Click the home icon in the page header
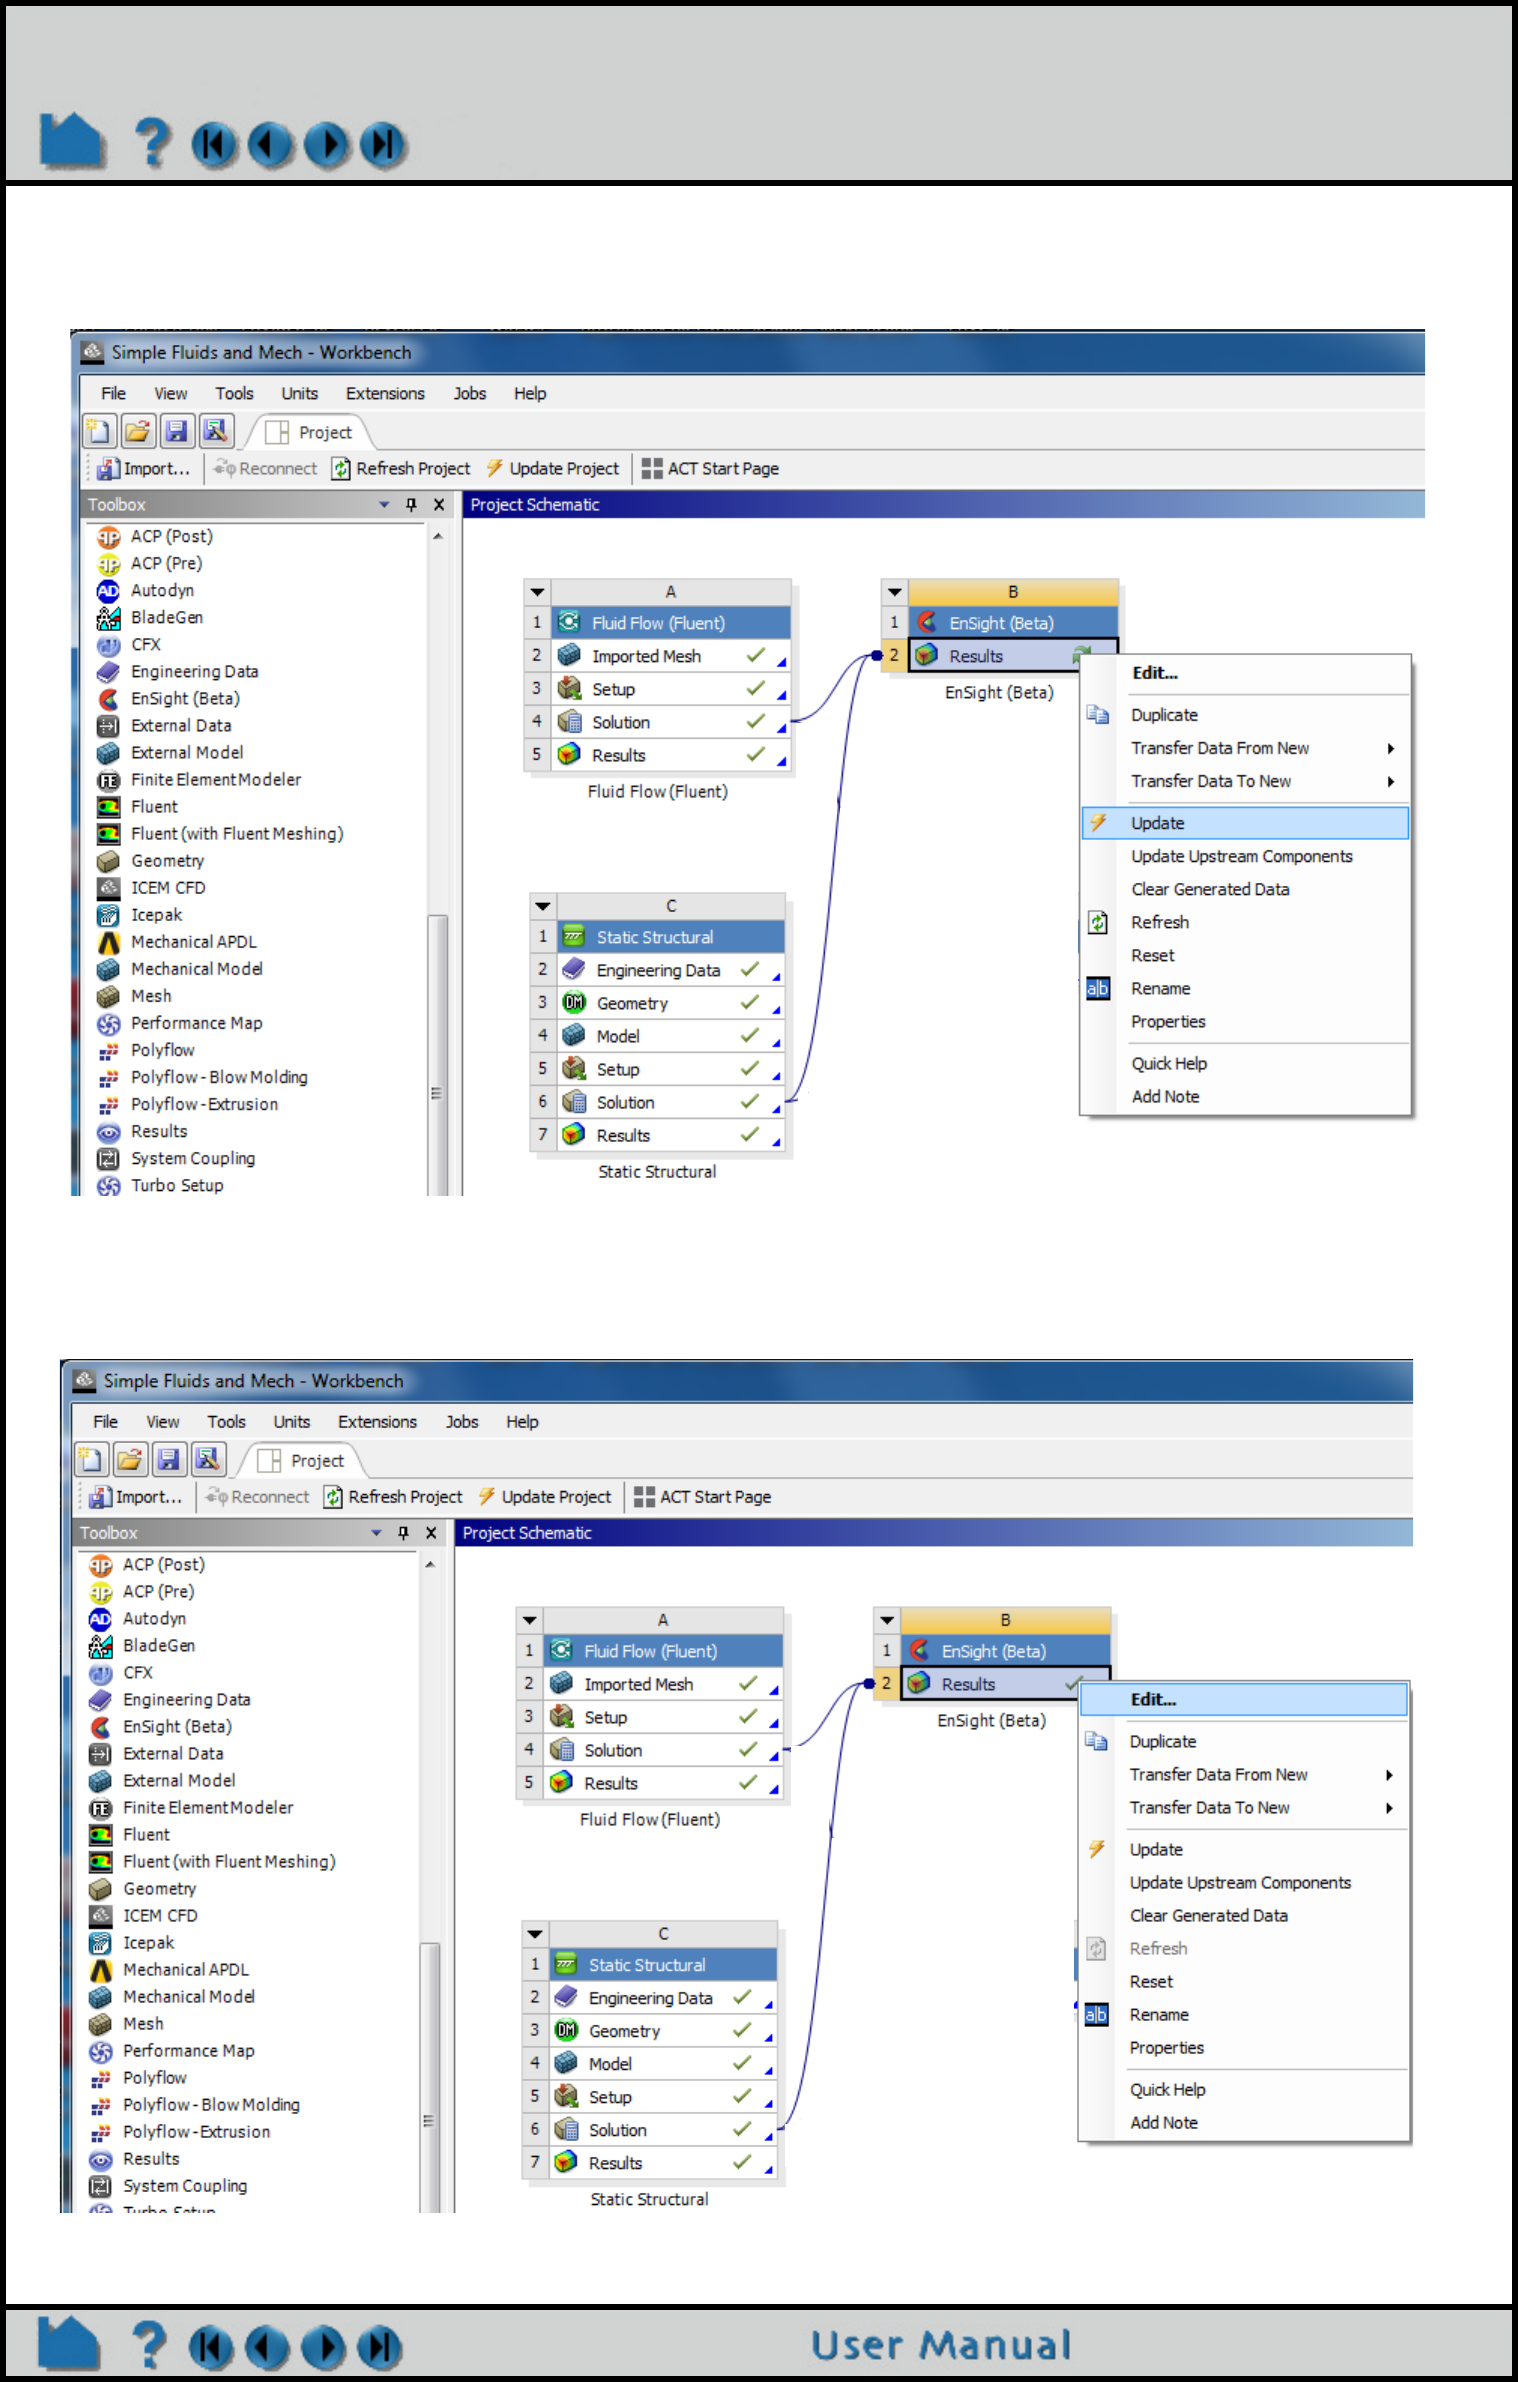The height and width of the screenshot is (2382, 1518). 72,139
